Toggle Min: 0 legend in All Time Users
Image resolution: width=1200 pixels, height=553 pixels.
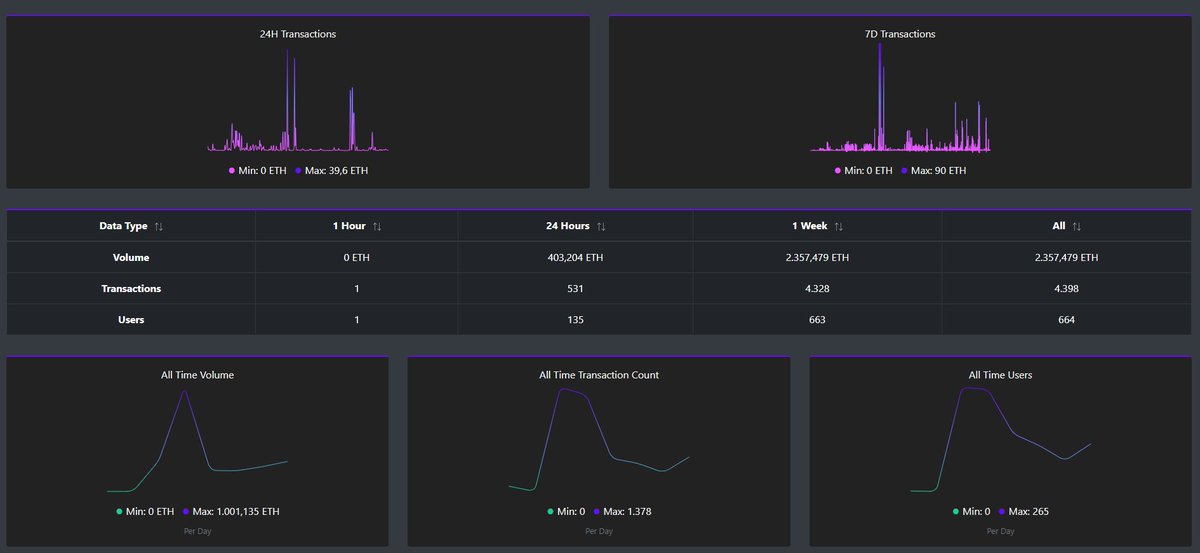point(972,512)
